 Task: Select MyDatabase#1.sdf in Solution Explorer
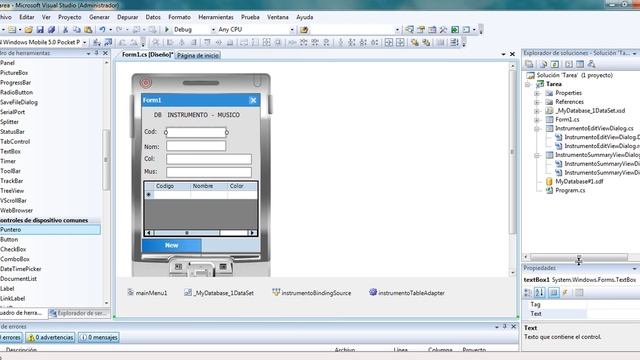pyautogui.click(x=579, y=182)
